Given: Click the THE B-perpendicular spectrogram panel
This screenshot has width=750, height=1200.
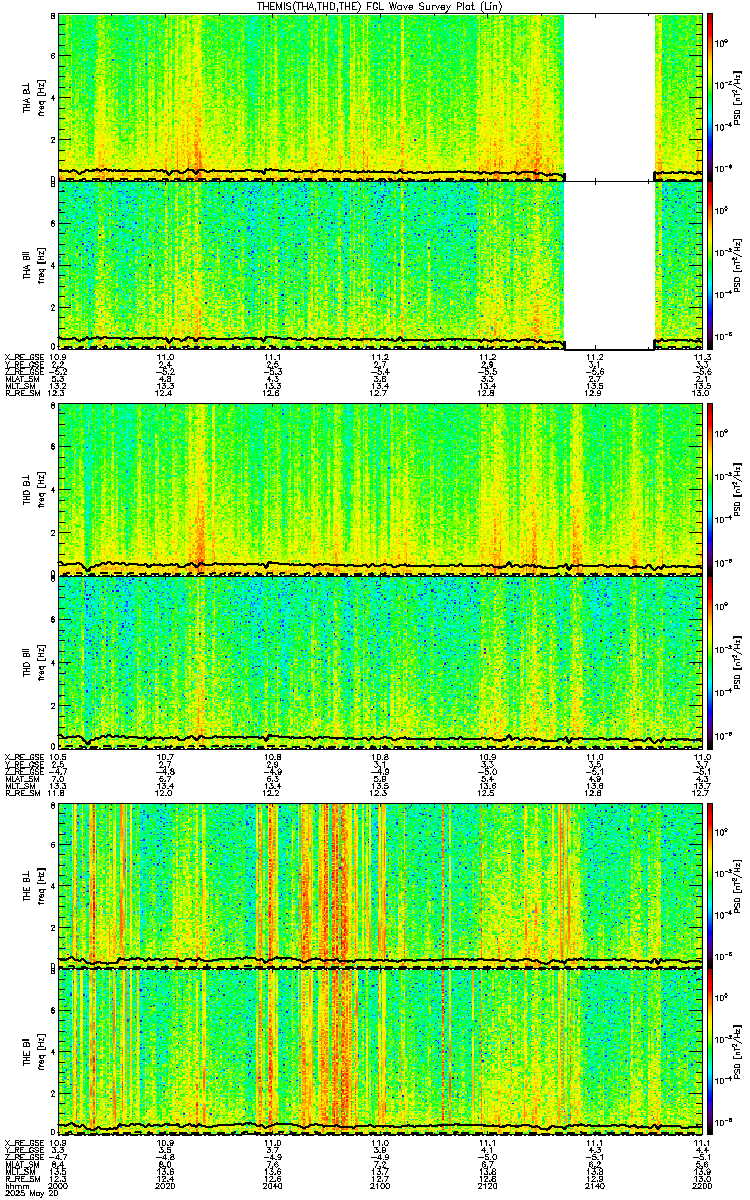Looking at the screenshot, I should [x=380, y=885].
